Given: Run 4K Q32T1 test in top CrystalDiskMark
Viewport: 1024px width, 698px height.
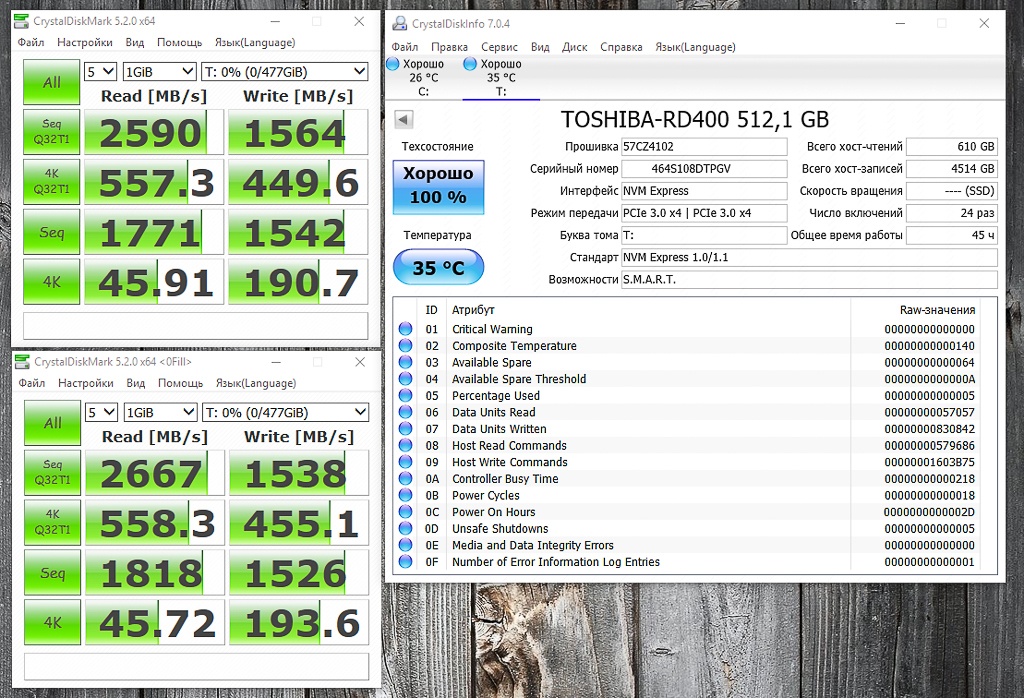Looking at the screenshot, I should (52, 182).
